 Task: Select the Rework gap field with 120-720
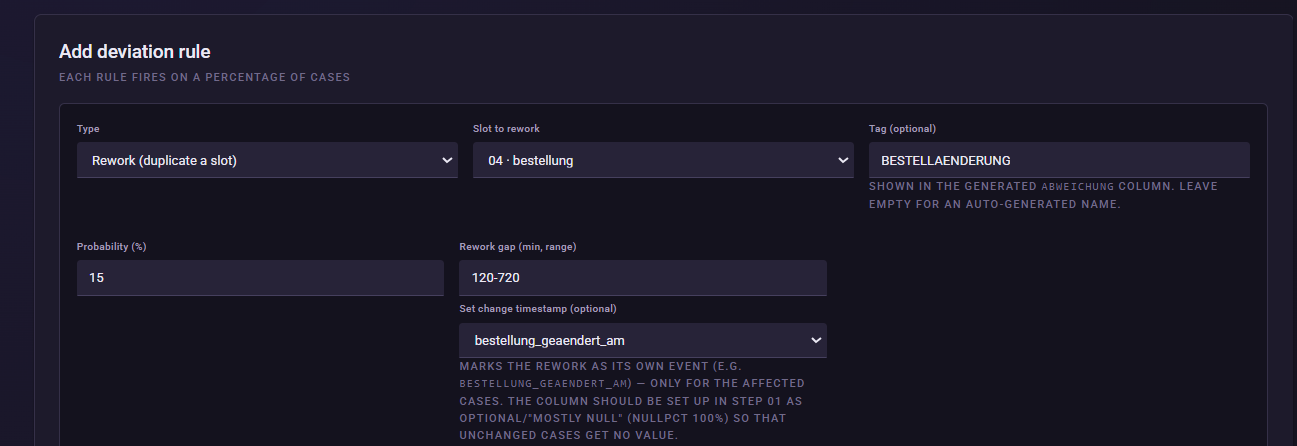pos(643,278)
